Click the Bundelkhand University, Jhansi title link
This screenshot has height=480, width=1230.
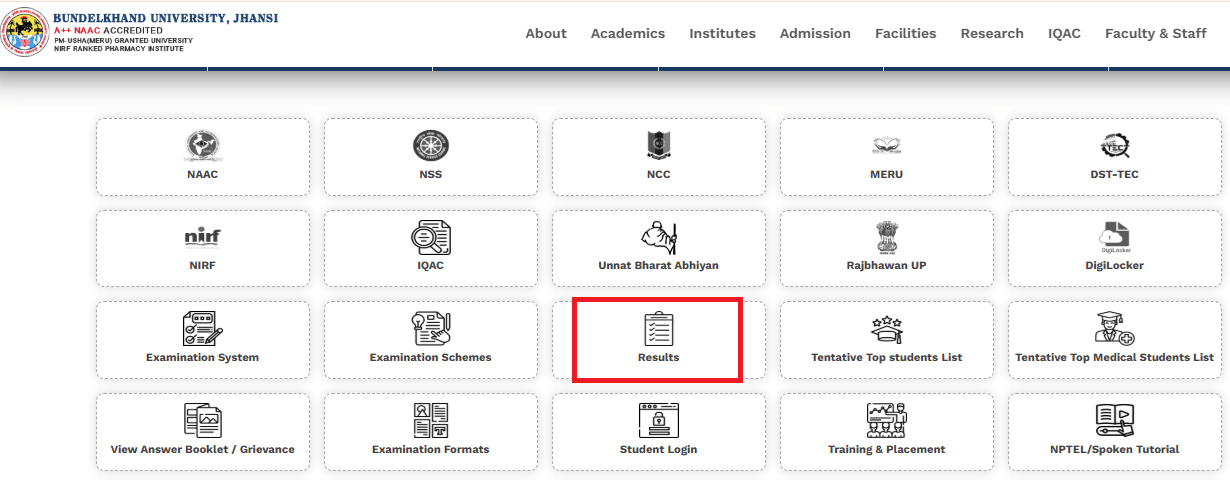coord(166,18)
